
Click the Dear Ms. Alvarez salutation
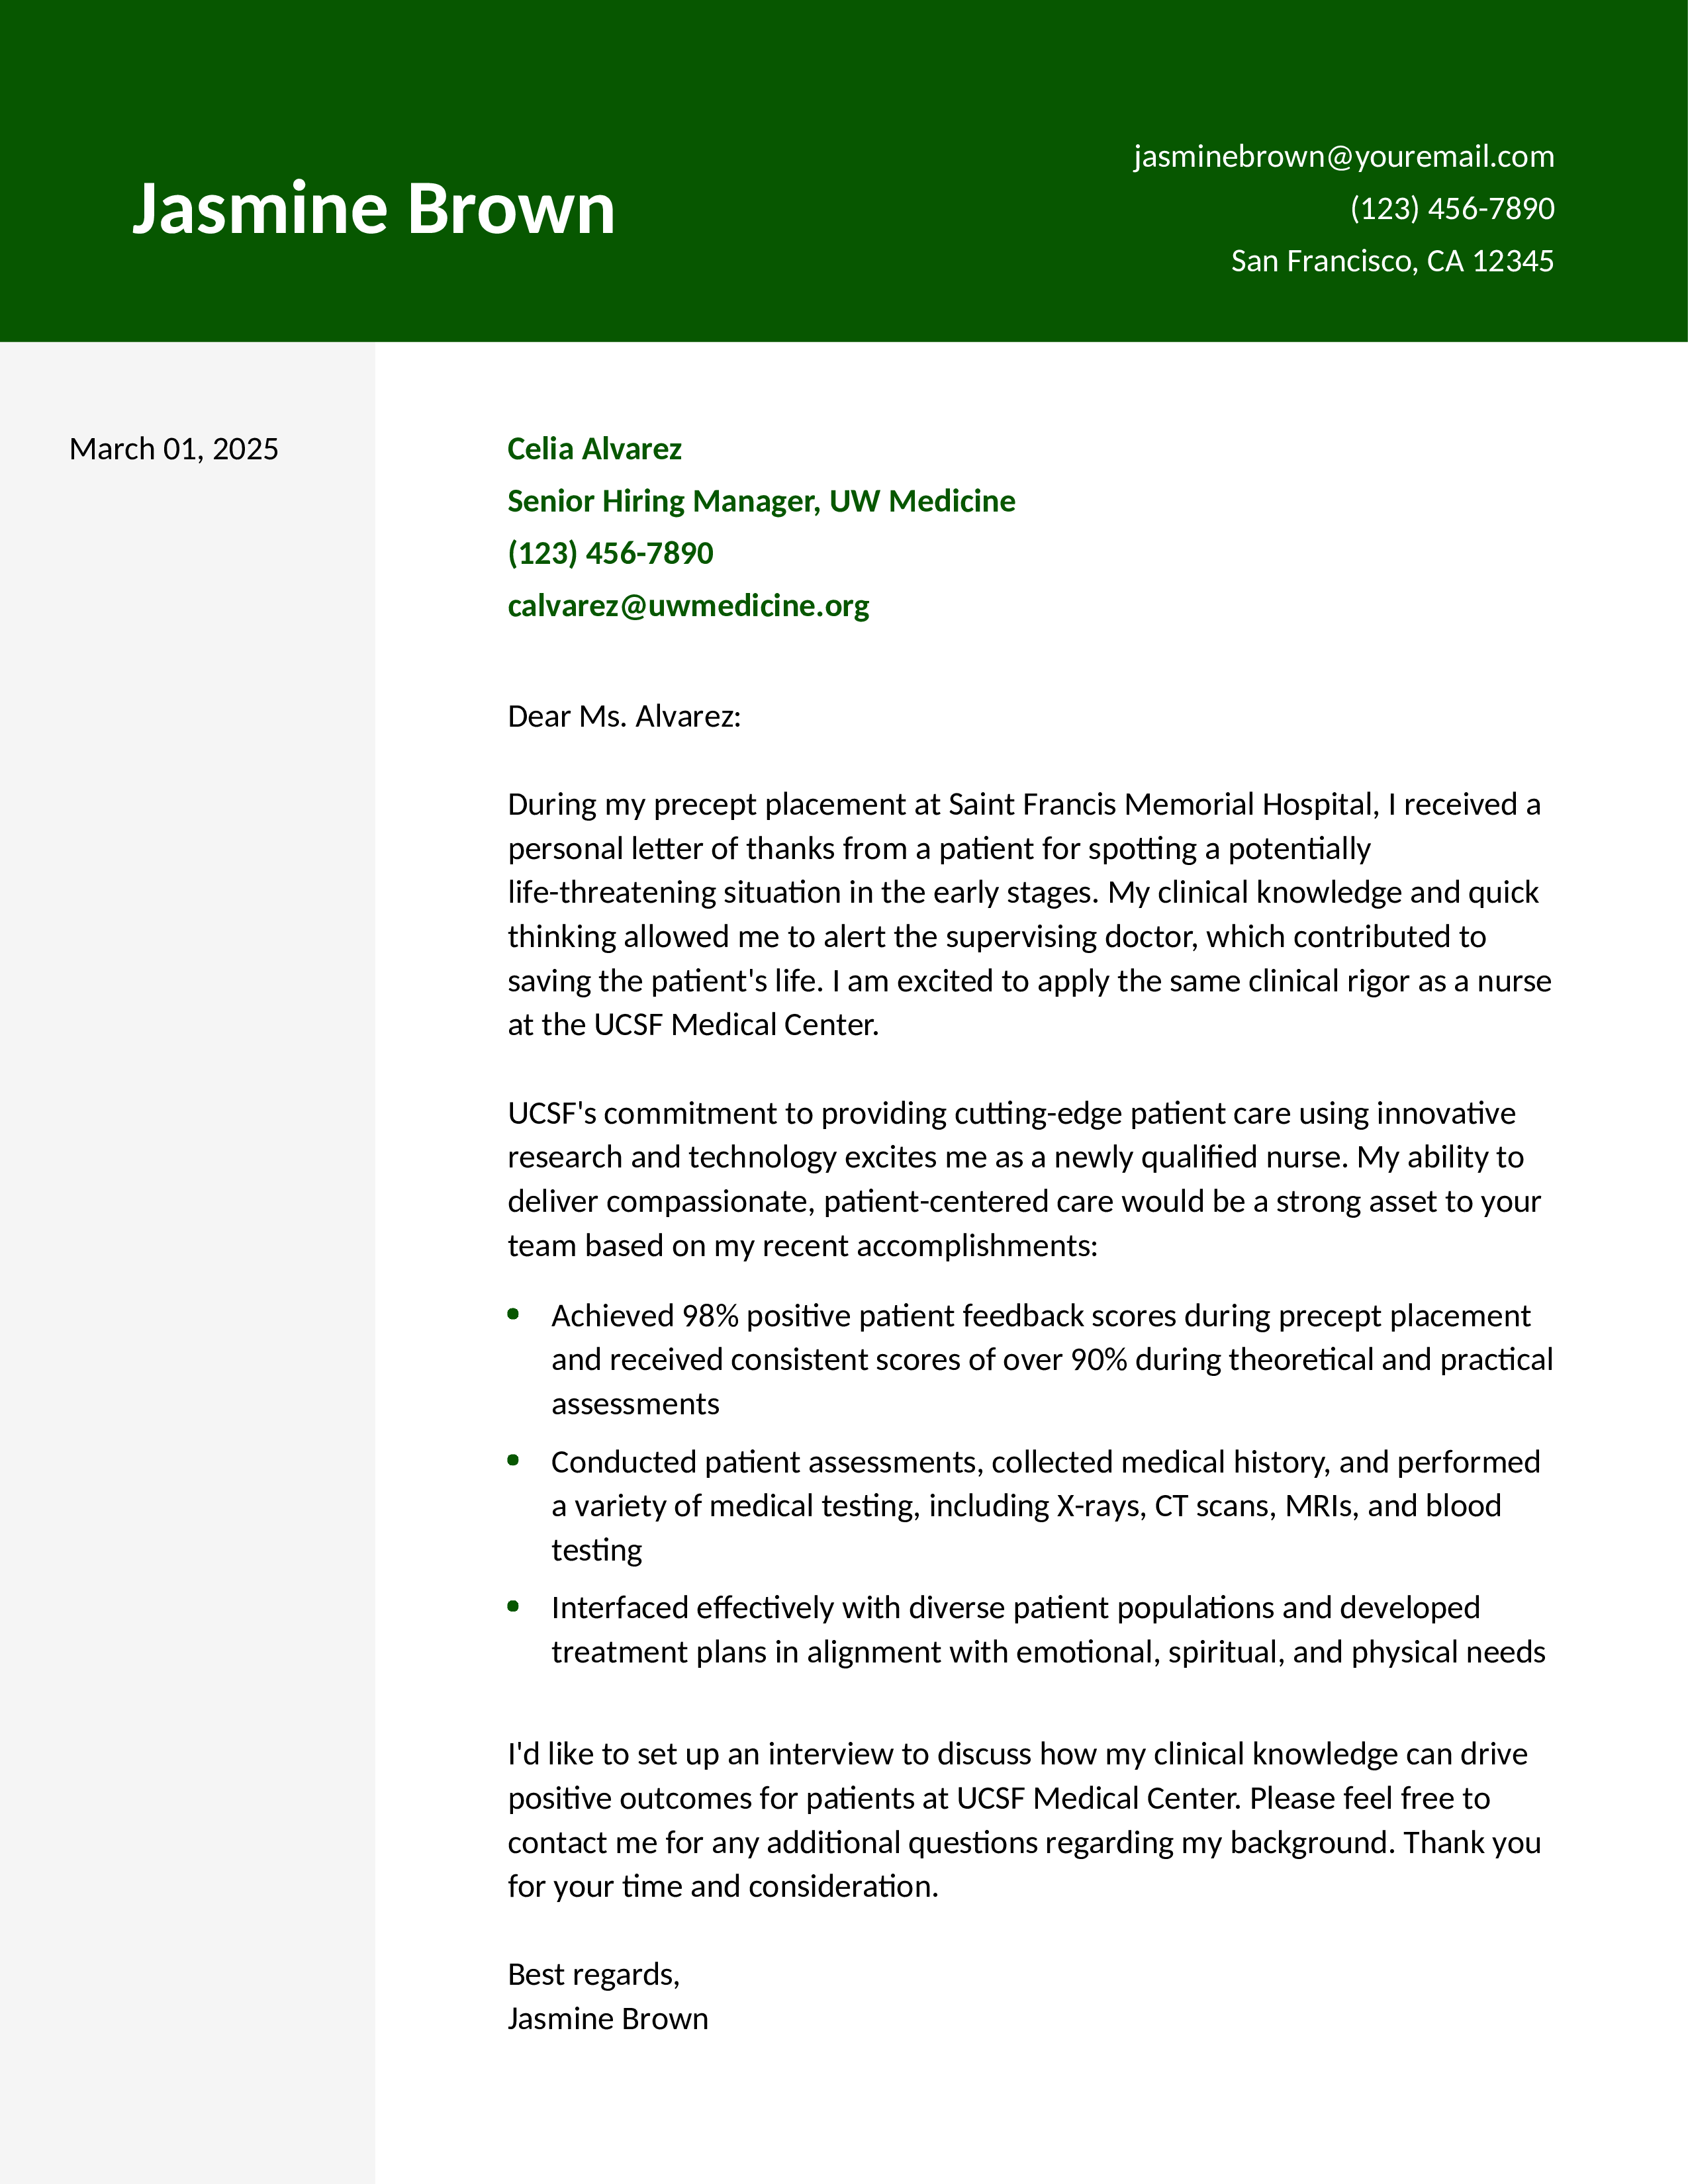coord(624,716)
